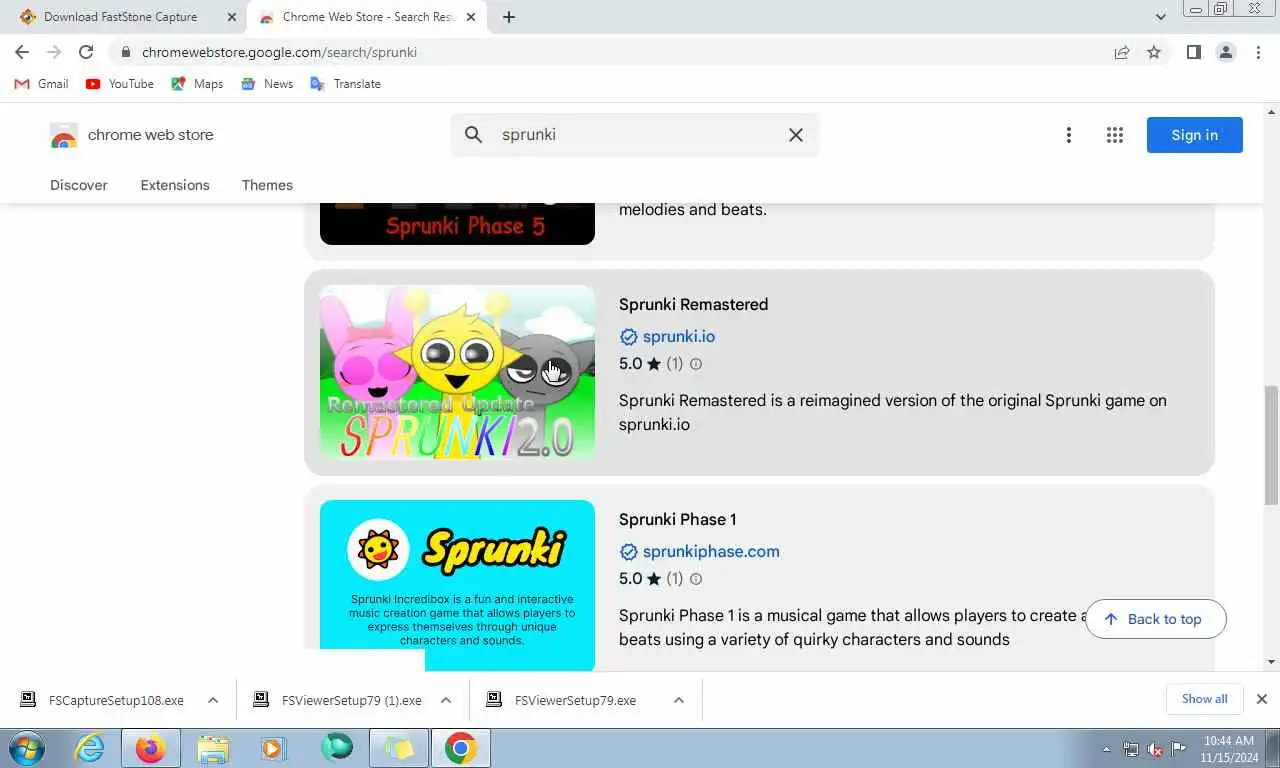1280x768 pixels.
Task: Expand the tab search chevron
Action: click(x=1160, y=17)
